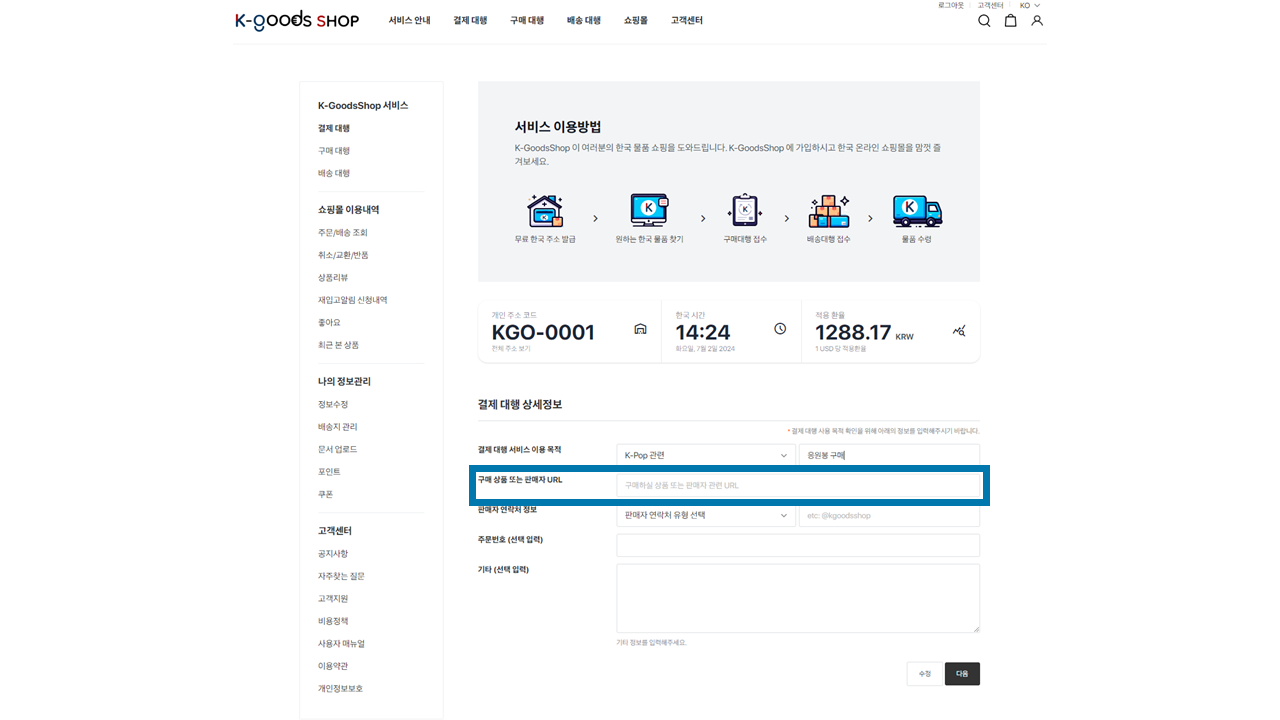Click the 기타 notes text area

click(x=798, y=598)
